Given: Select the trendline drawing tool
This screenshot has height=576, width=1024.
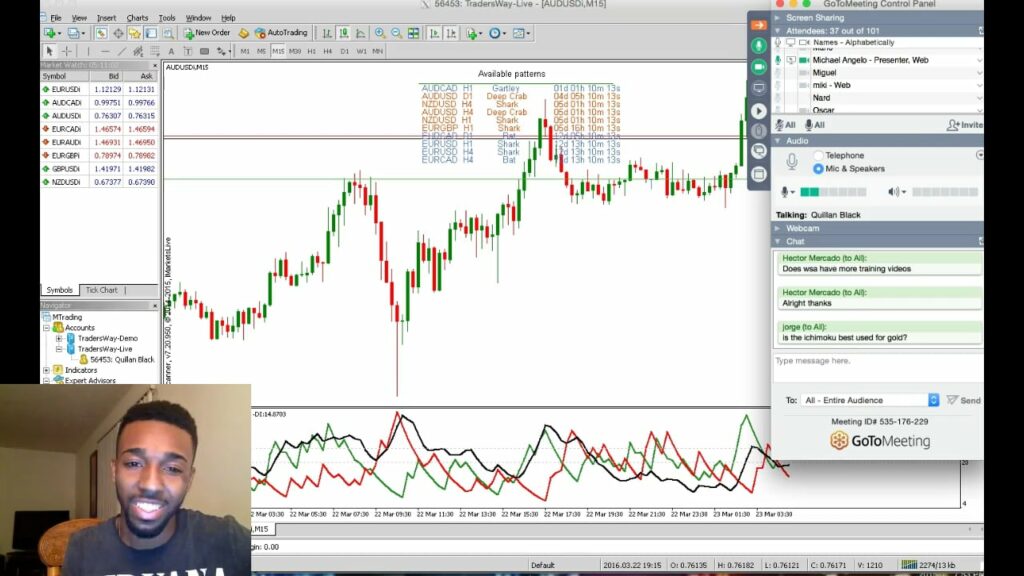Looking at the screenshot, I should click(x=122, y=51).
